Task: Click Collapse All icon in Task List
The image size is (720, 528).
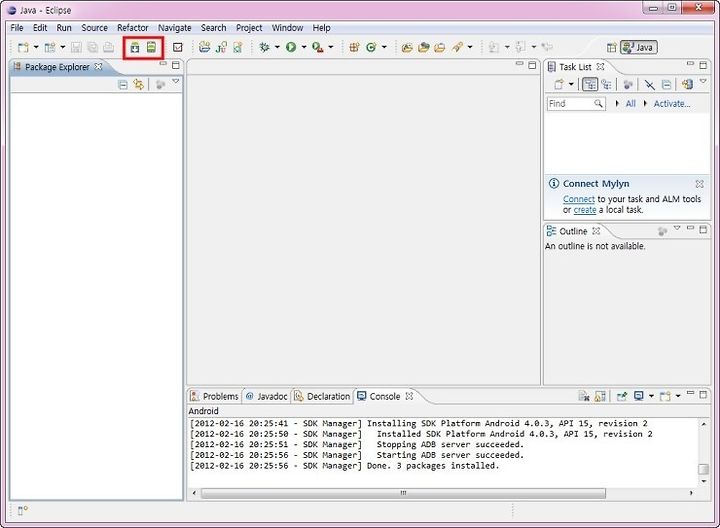Action: [666, 84]
